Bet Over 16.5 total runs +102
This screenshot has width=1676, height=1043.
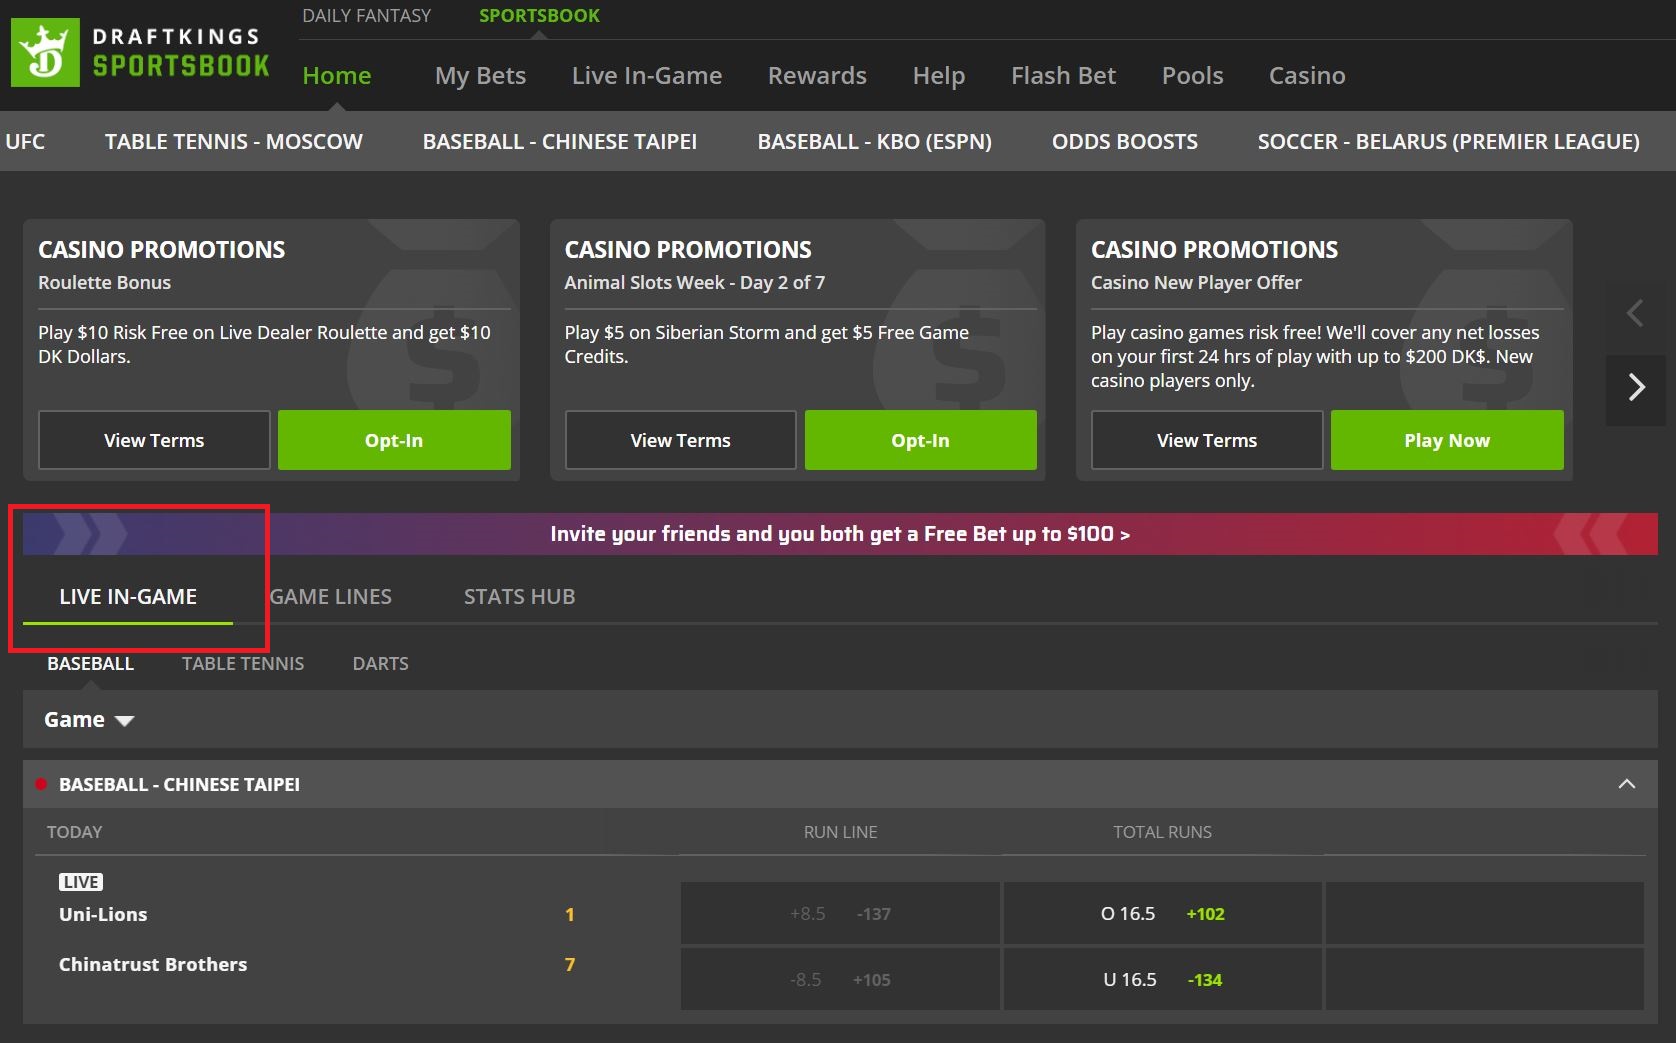1163,913
